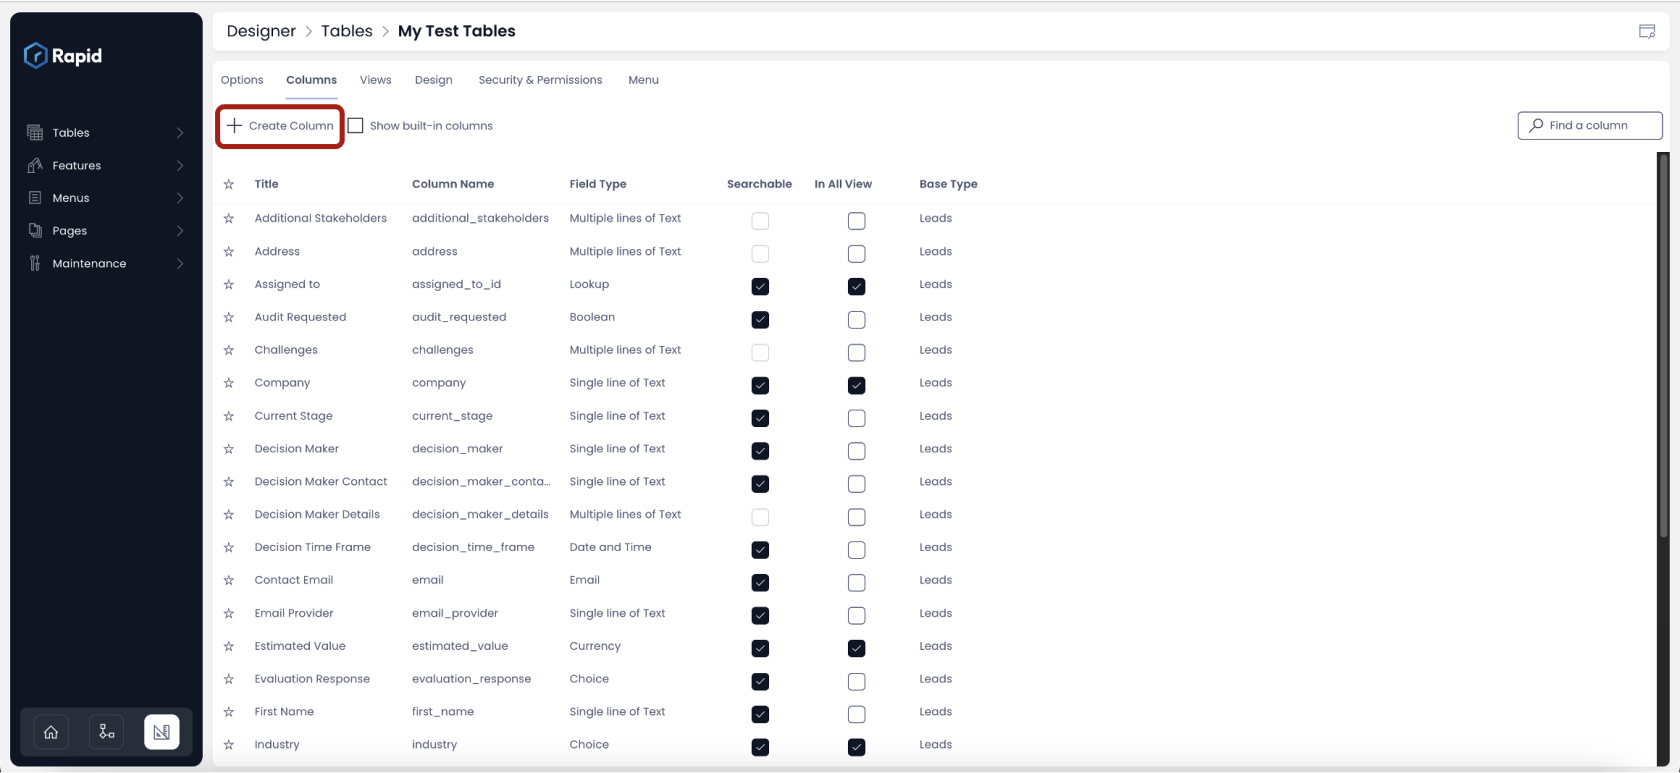This screenshot has width=1680, height=773.
Task: Click the Maintenance sidebar icon
Action: coord(35,264)
